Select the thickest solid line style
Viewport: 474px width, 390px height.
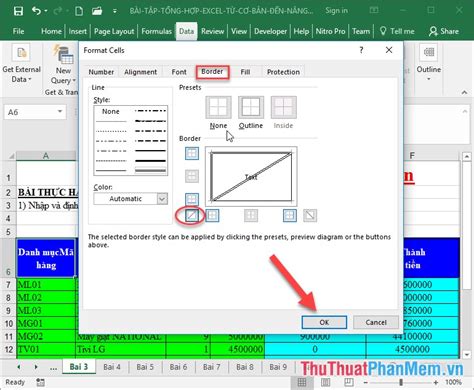pyautogui.click(x=150, y=161)
